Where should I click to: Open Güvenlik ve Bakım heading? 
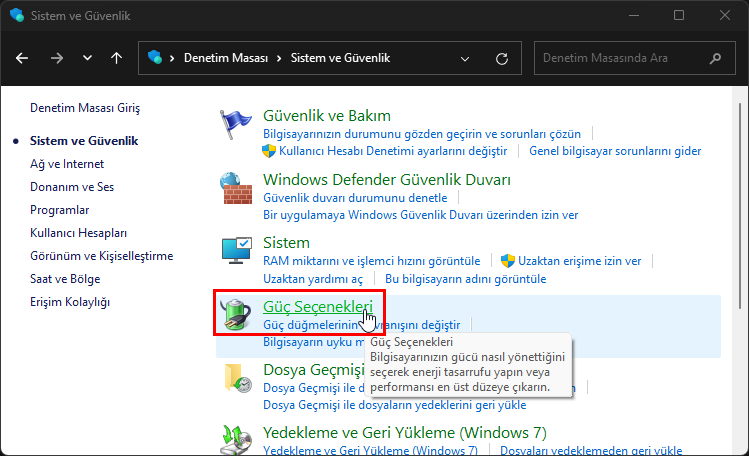coord(327,116)
